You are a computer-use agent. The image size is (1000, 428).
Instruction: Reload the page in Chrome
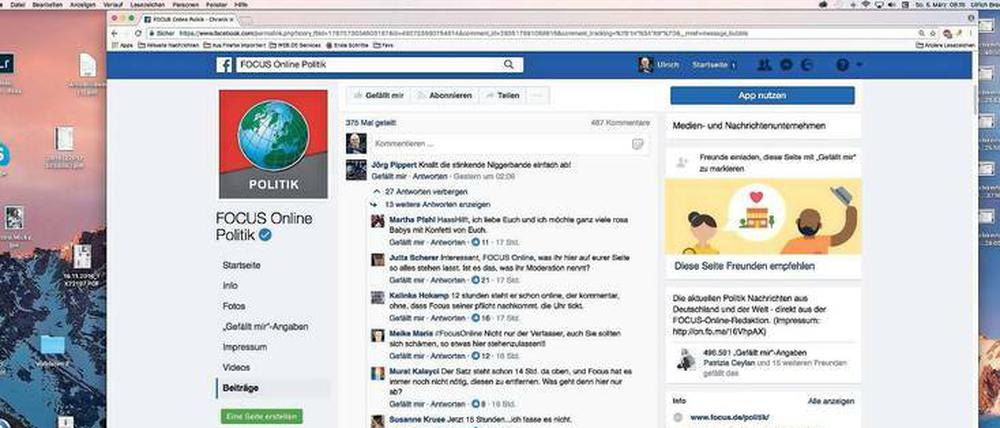pos(138,33)
